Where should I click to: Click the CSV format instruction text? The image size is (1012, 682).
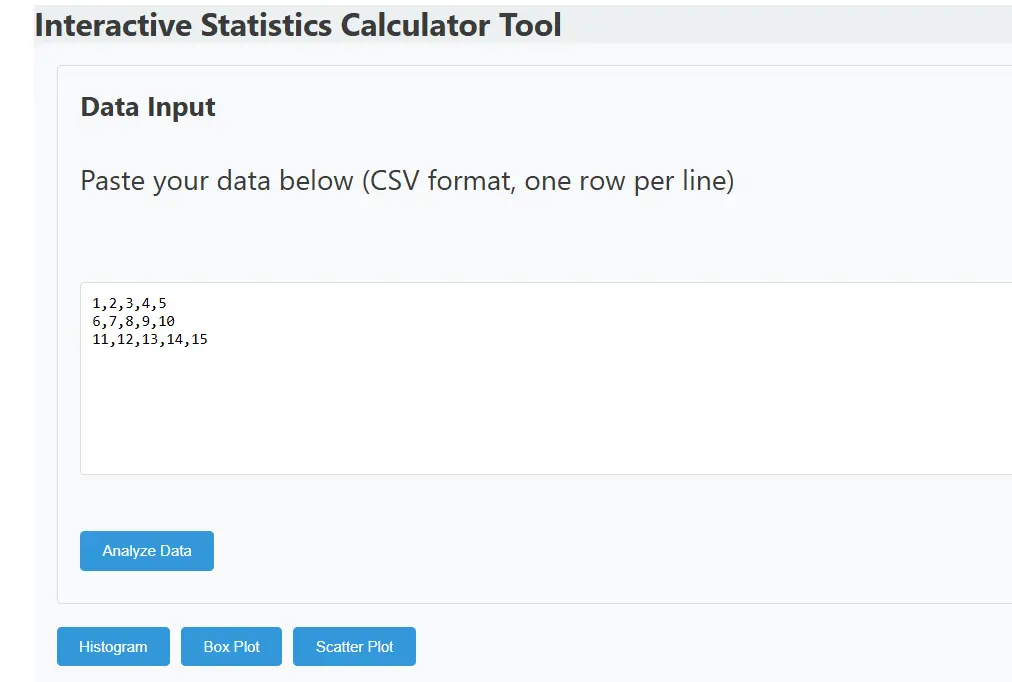406,181
